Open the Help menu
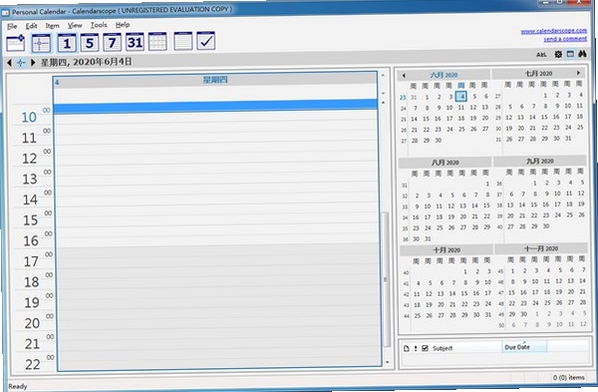 [x=123, y=24]
